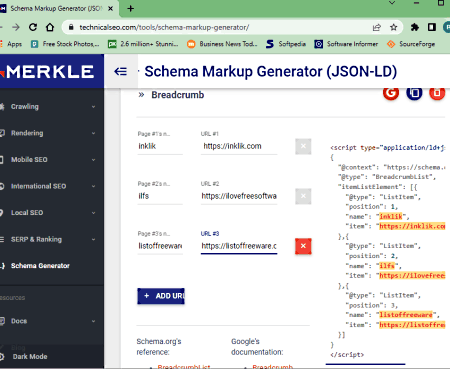Screen dimensions: 450x369
Task: Open the Software Informer bookmark
Action: [346, 44]
